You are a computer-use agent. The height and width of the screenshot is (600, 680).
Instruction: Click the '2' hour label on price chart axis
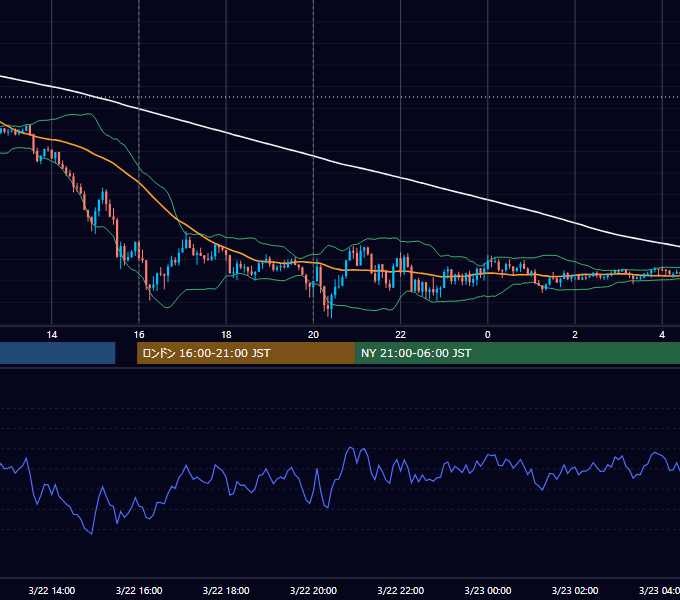(575, 335)
